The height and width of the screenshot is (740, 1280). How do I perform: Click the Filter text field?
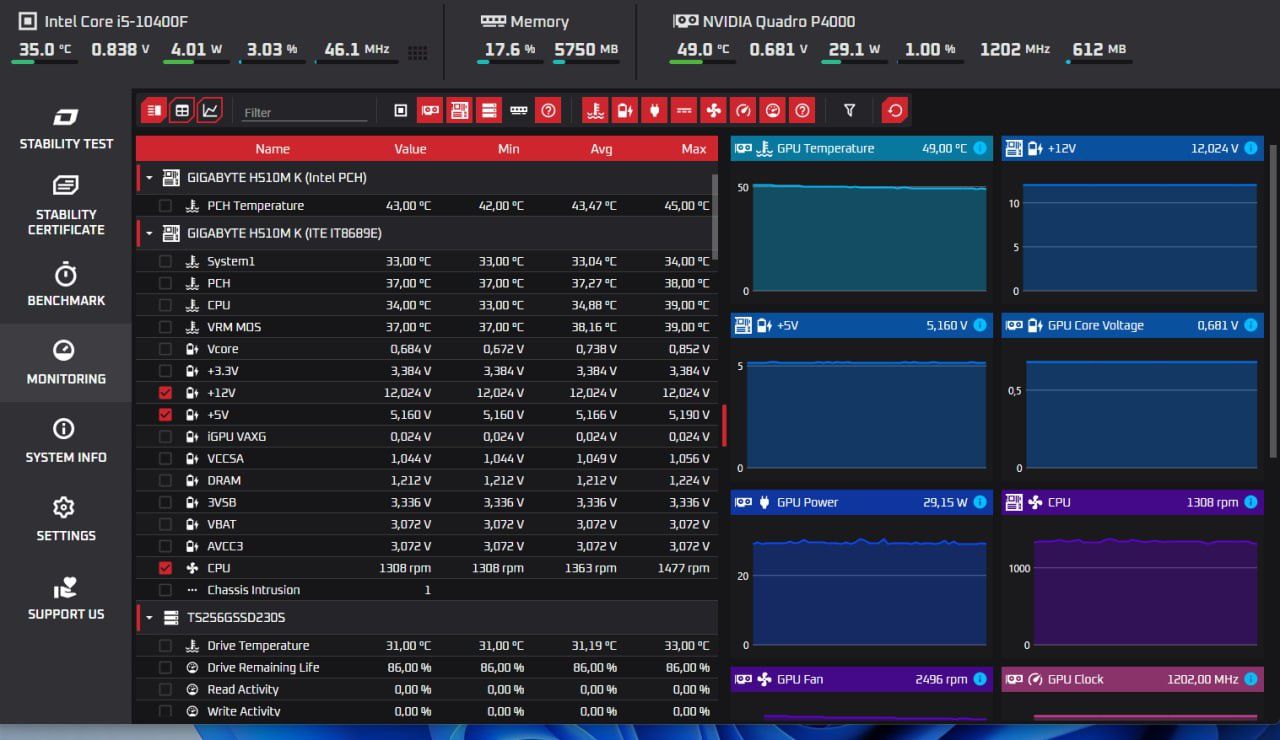[x=304, y=112]
